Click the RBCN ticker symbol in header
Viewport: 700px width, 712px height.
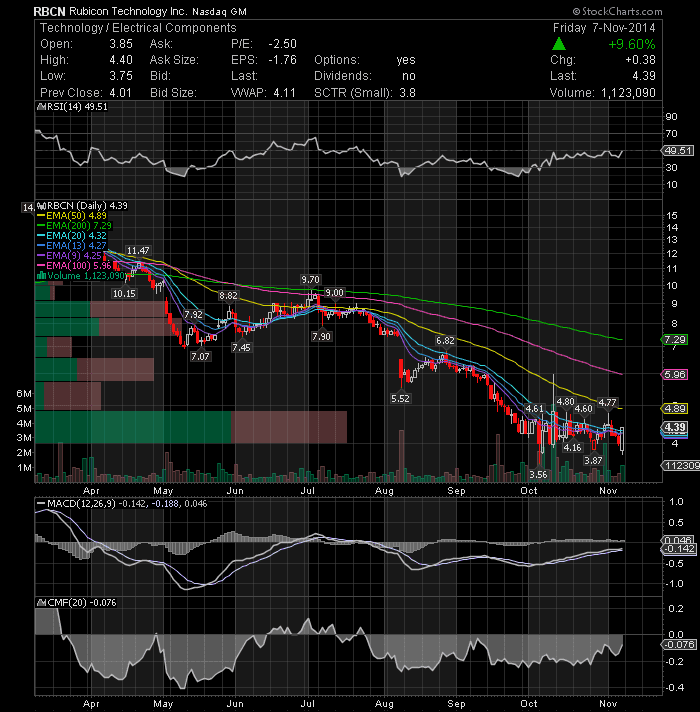tap(49, 12)
